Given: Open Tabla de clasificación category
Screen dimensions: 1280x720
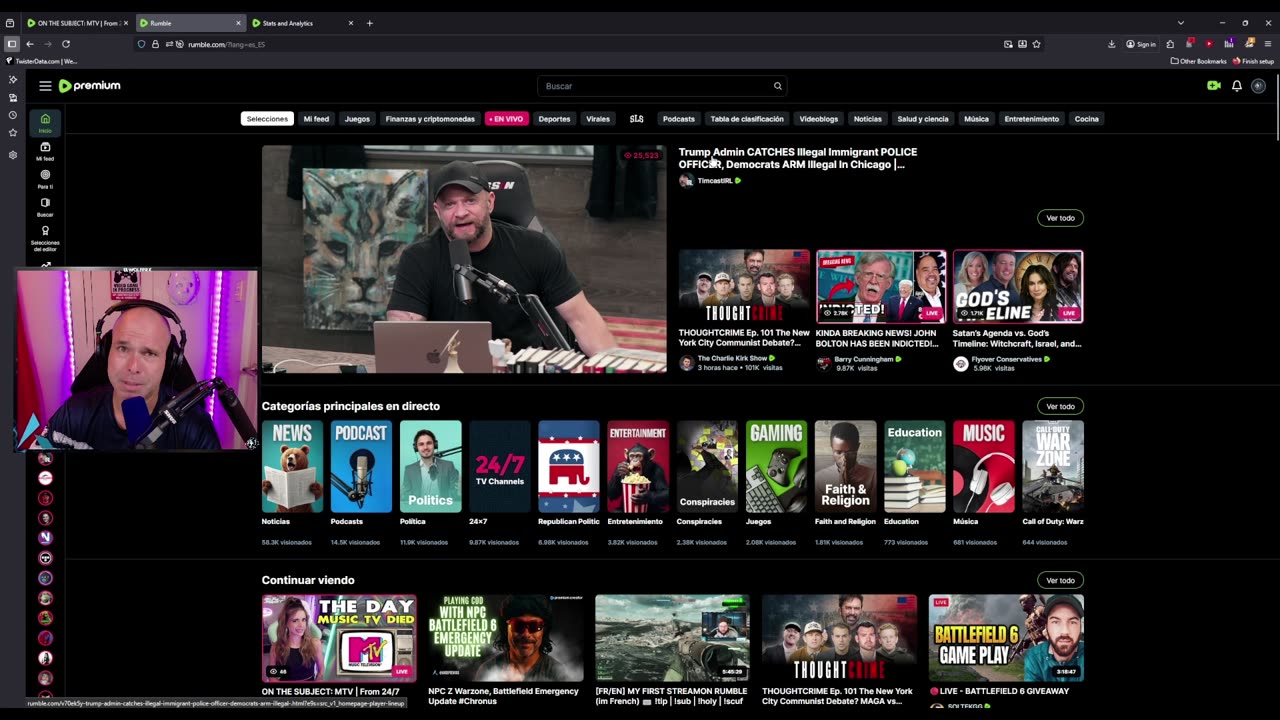Looking at the screenshot, I should [x=747, y=119].
